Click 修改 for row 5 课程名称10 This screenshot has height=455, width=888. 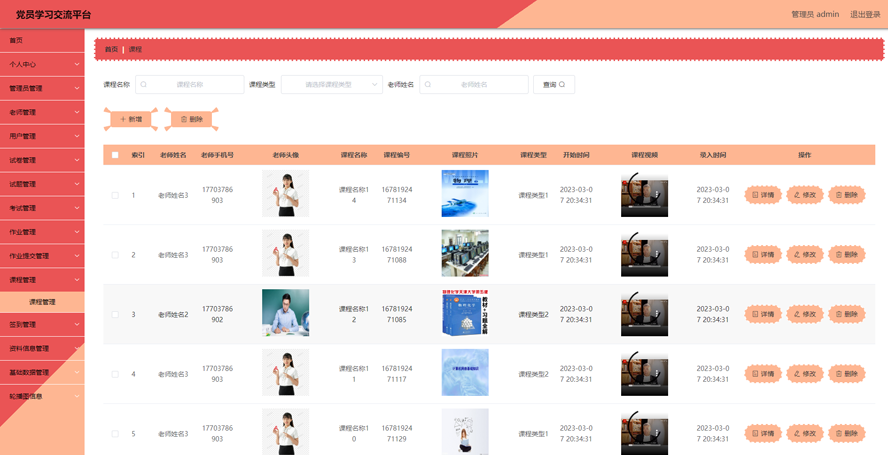click(x=805, y=433)
